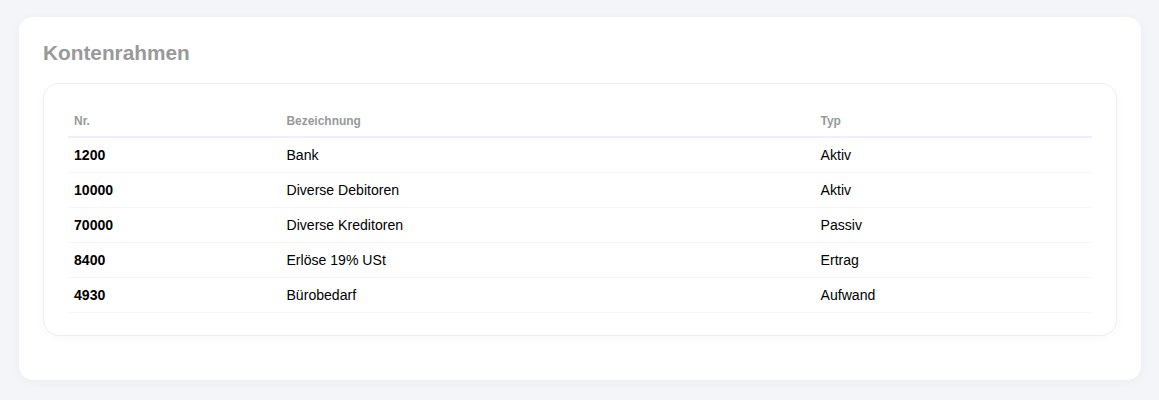Select the Bezeichnung column header
The height and width of the screenshot is (400, 1159).
pos(323,121)
